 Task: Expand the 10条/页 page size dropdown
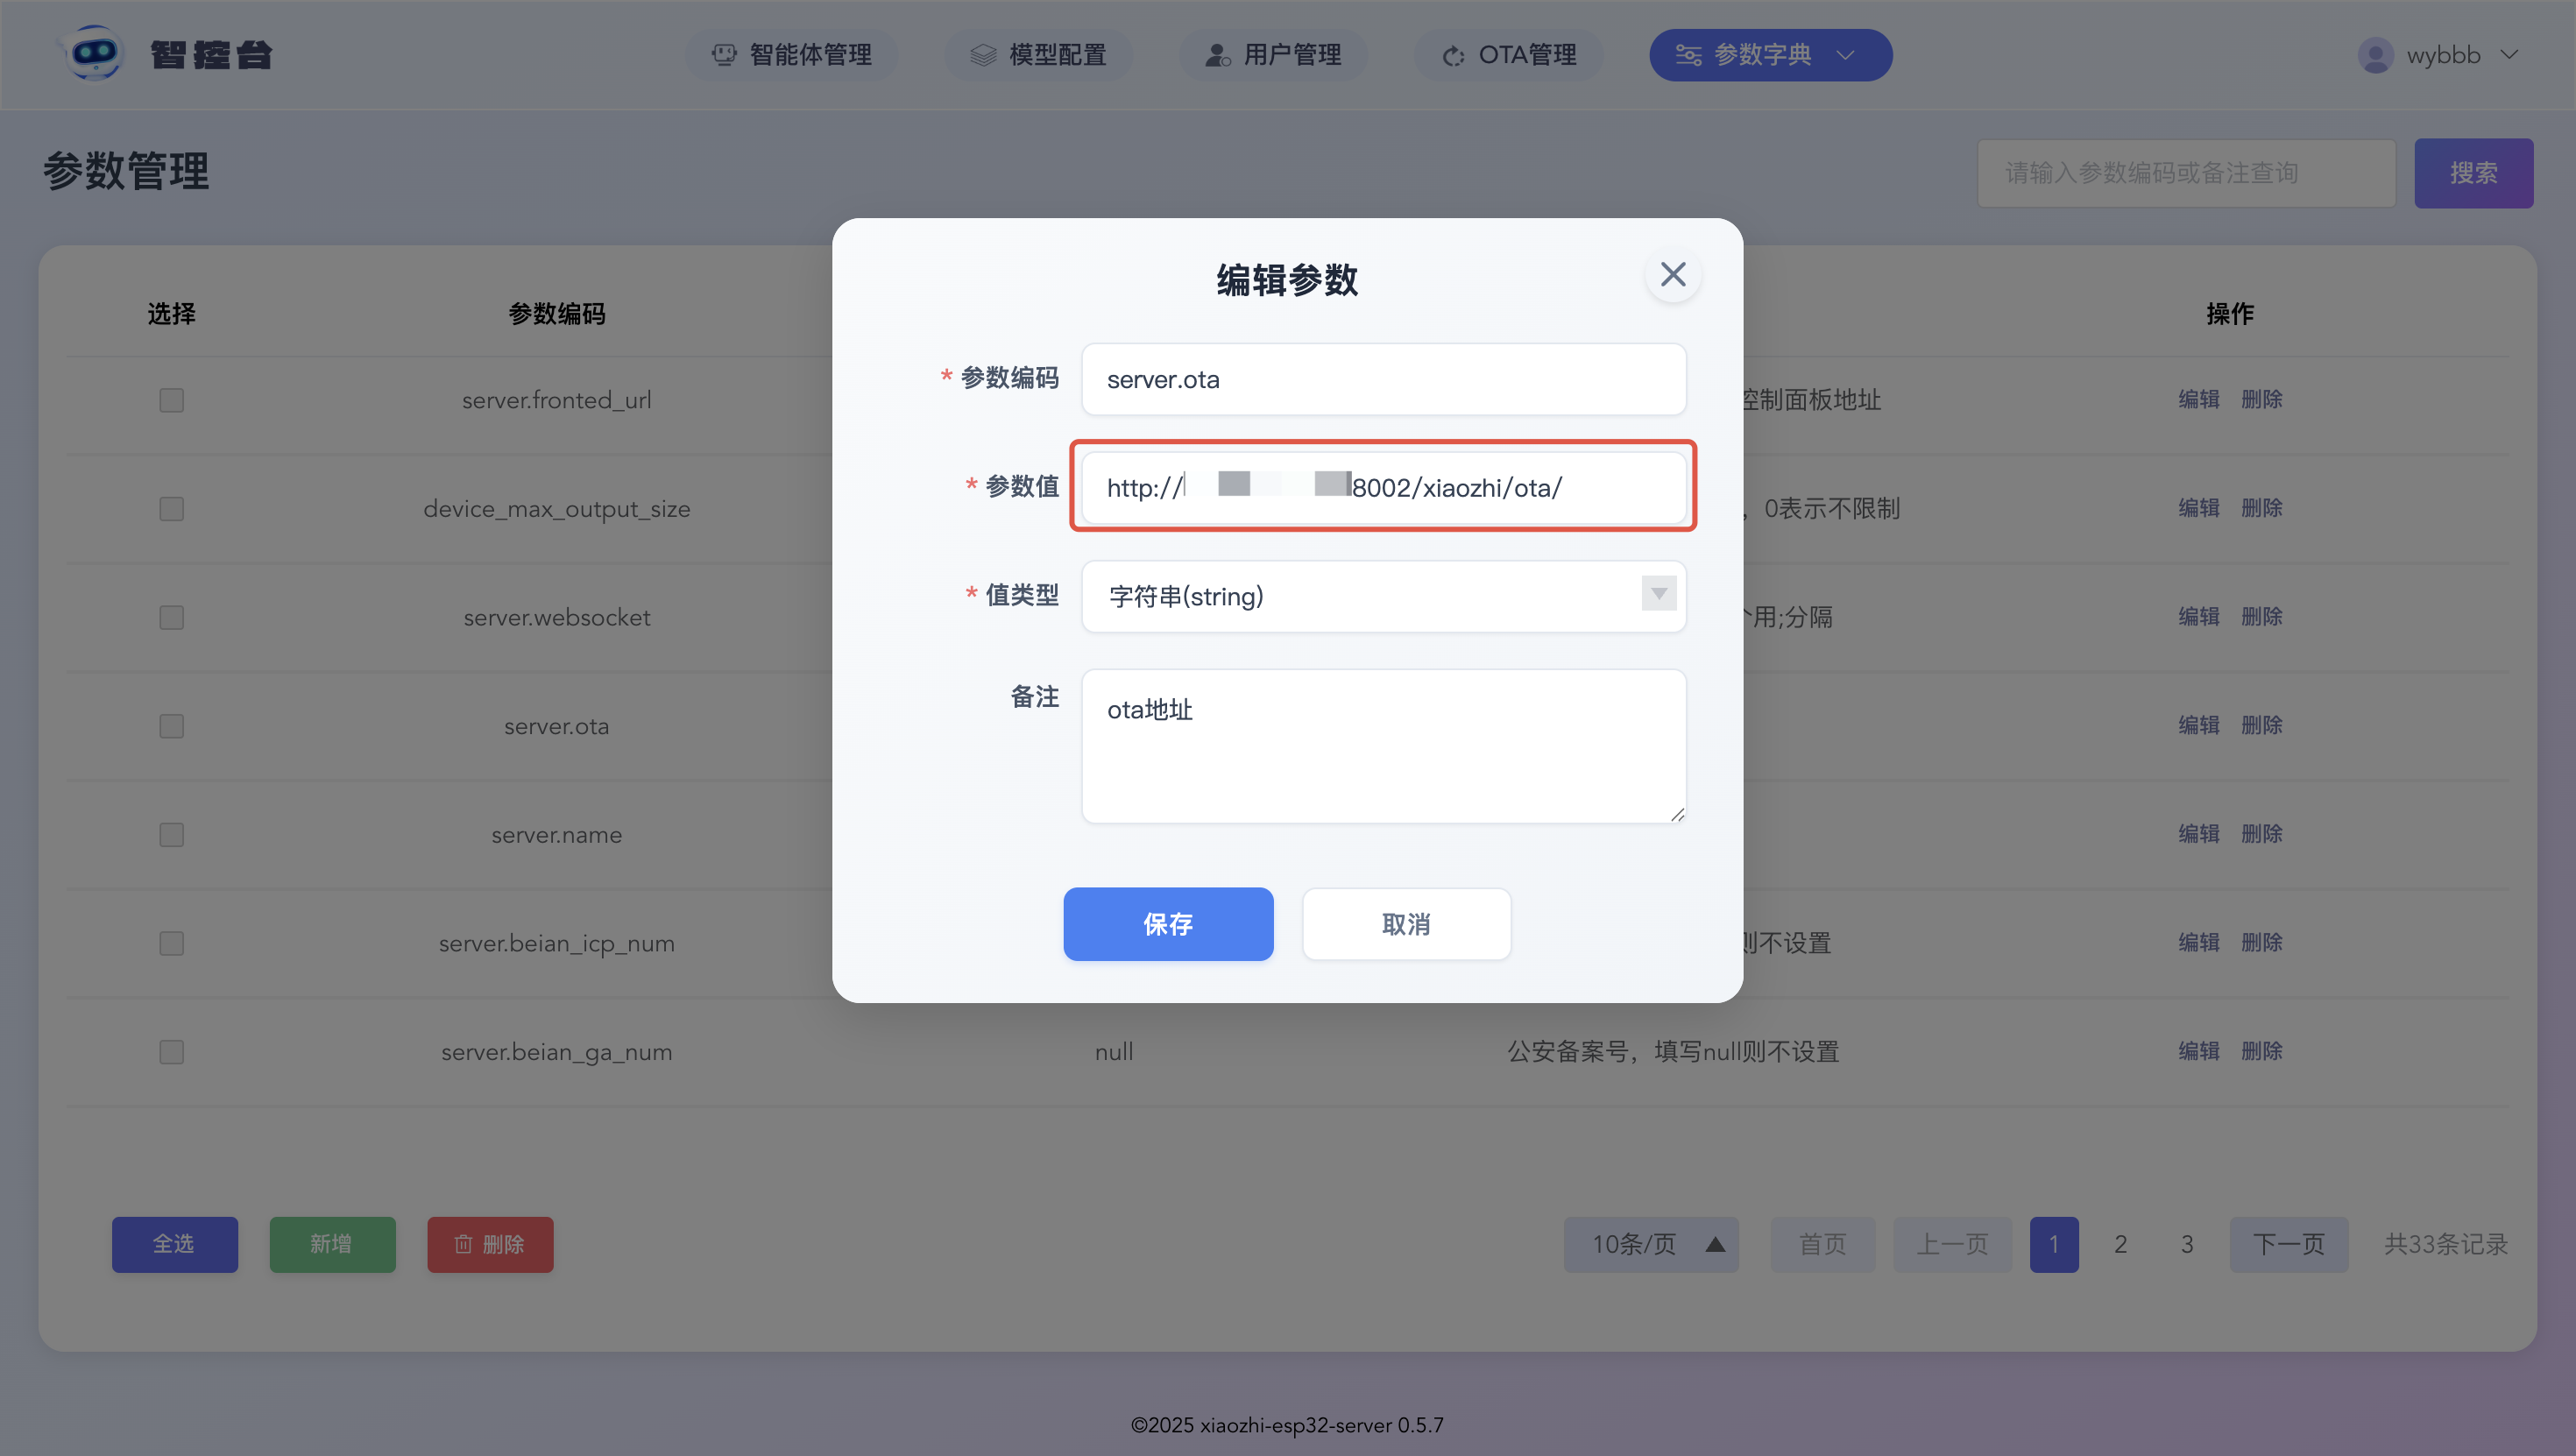tap(1651, 1244)
